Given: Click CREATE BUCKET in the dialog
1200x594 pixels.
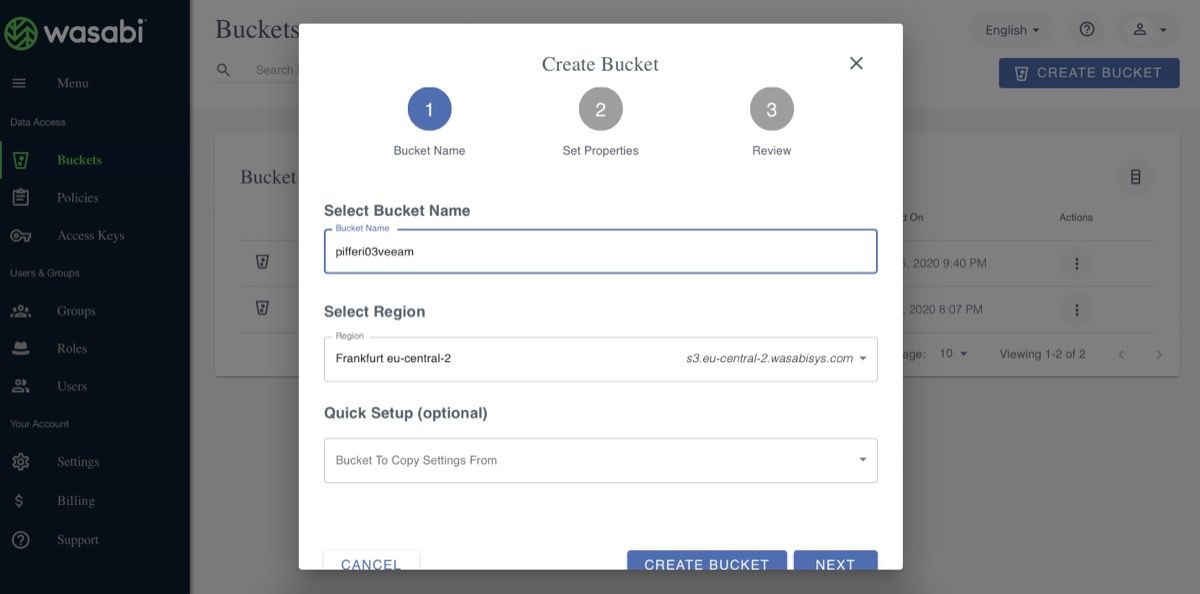Looking at the screenshot, I should pos(707,562).
